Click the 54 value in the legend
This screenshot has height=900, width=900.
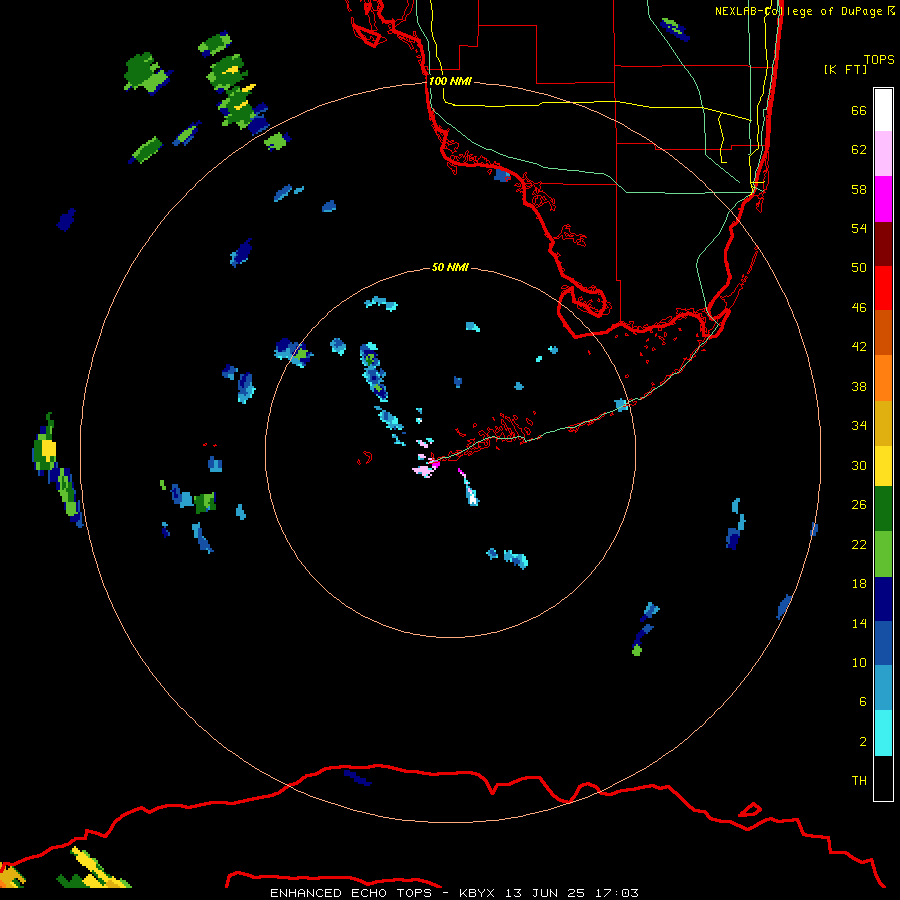coord(859,228)
